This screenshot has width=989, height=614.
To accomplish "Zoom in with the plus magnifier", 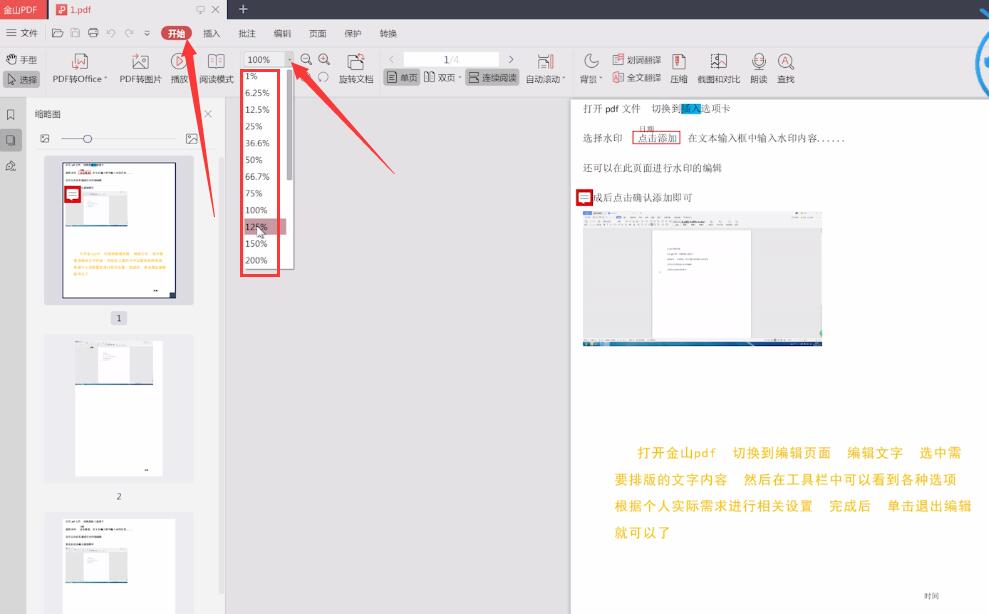I will point(324,59).
